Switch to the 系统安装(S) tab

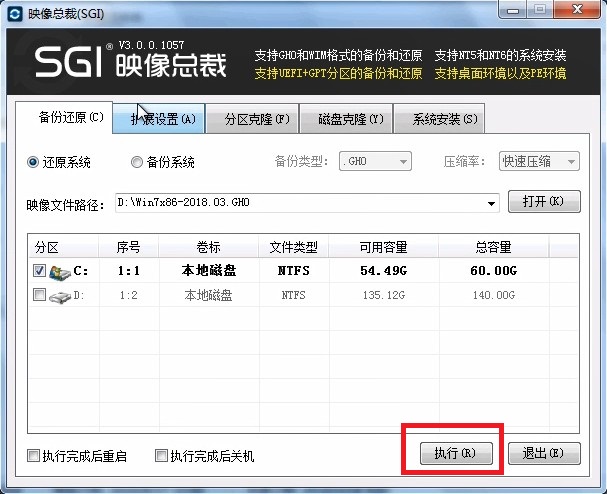(439, 119)
